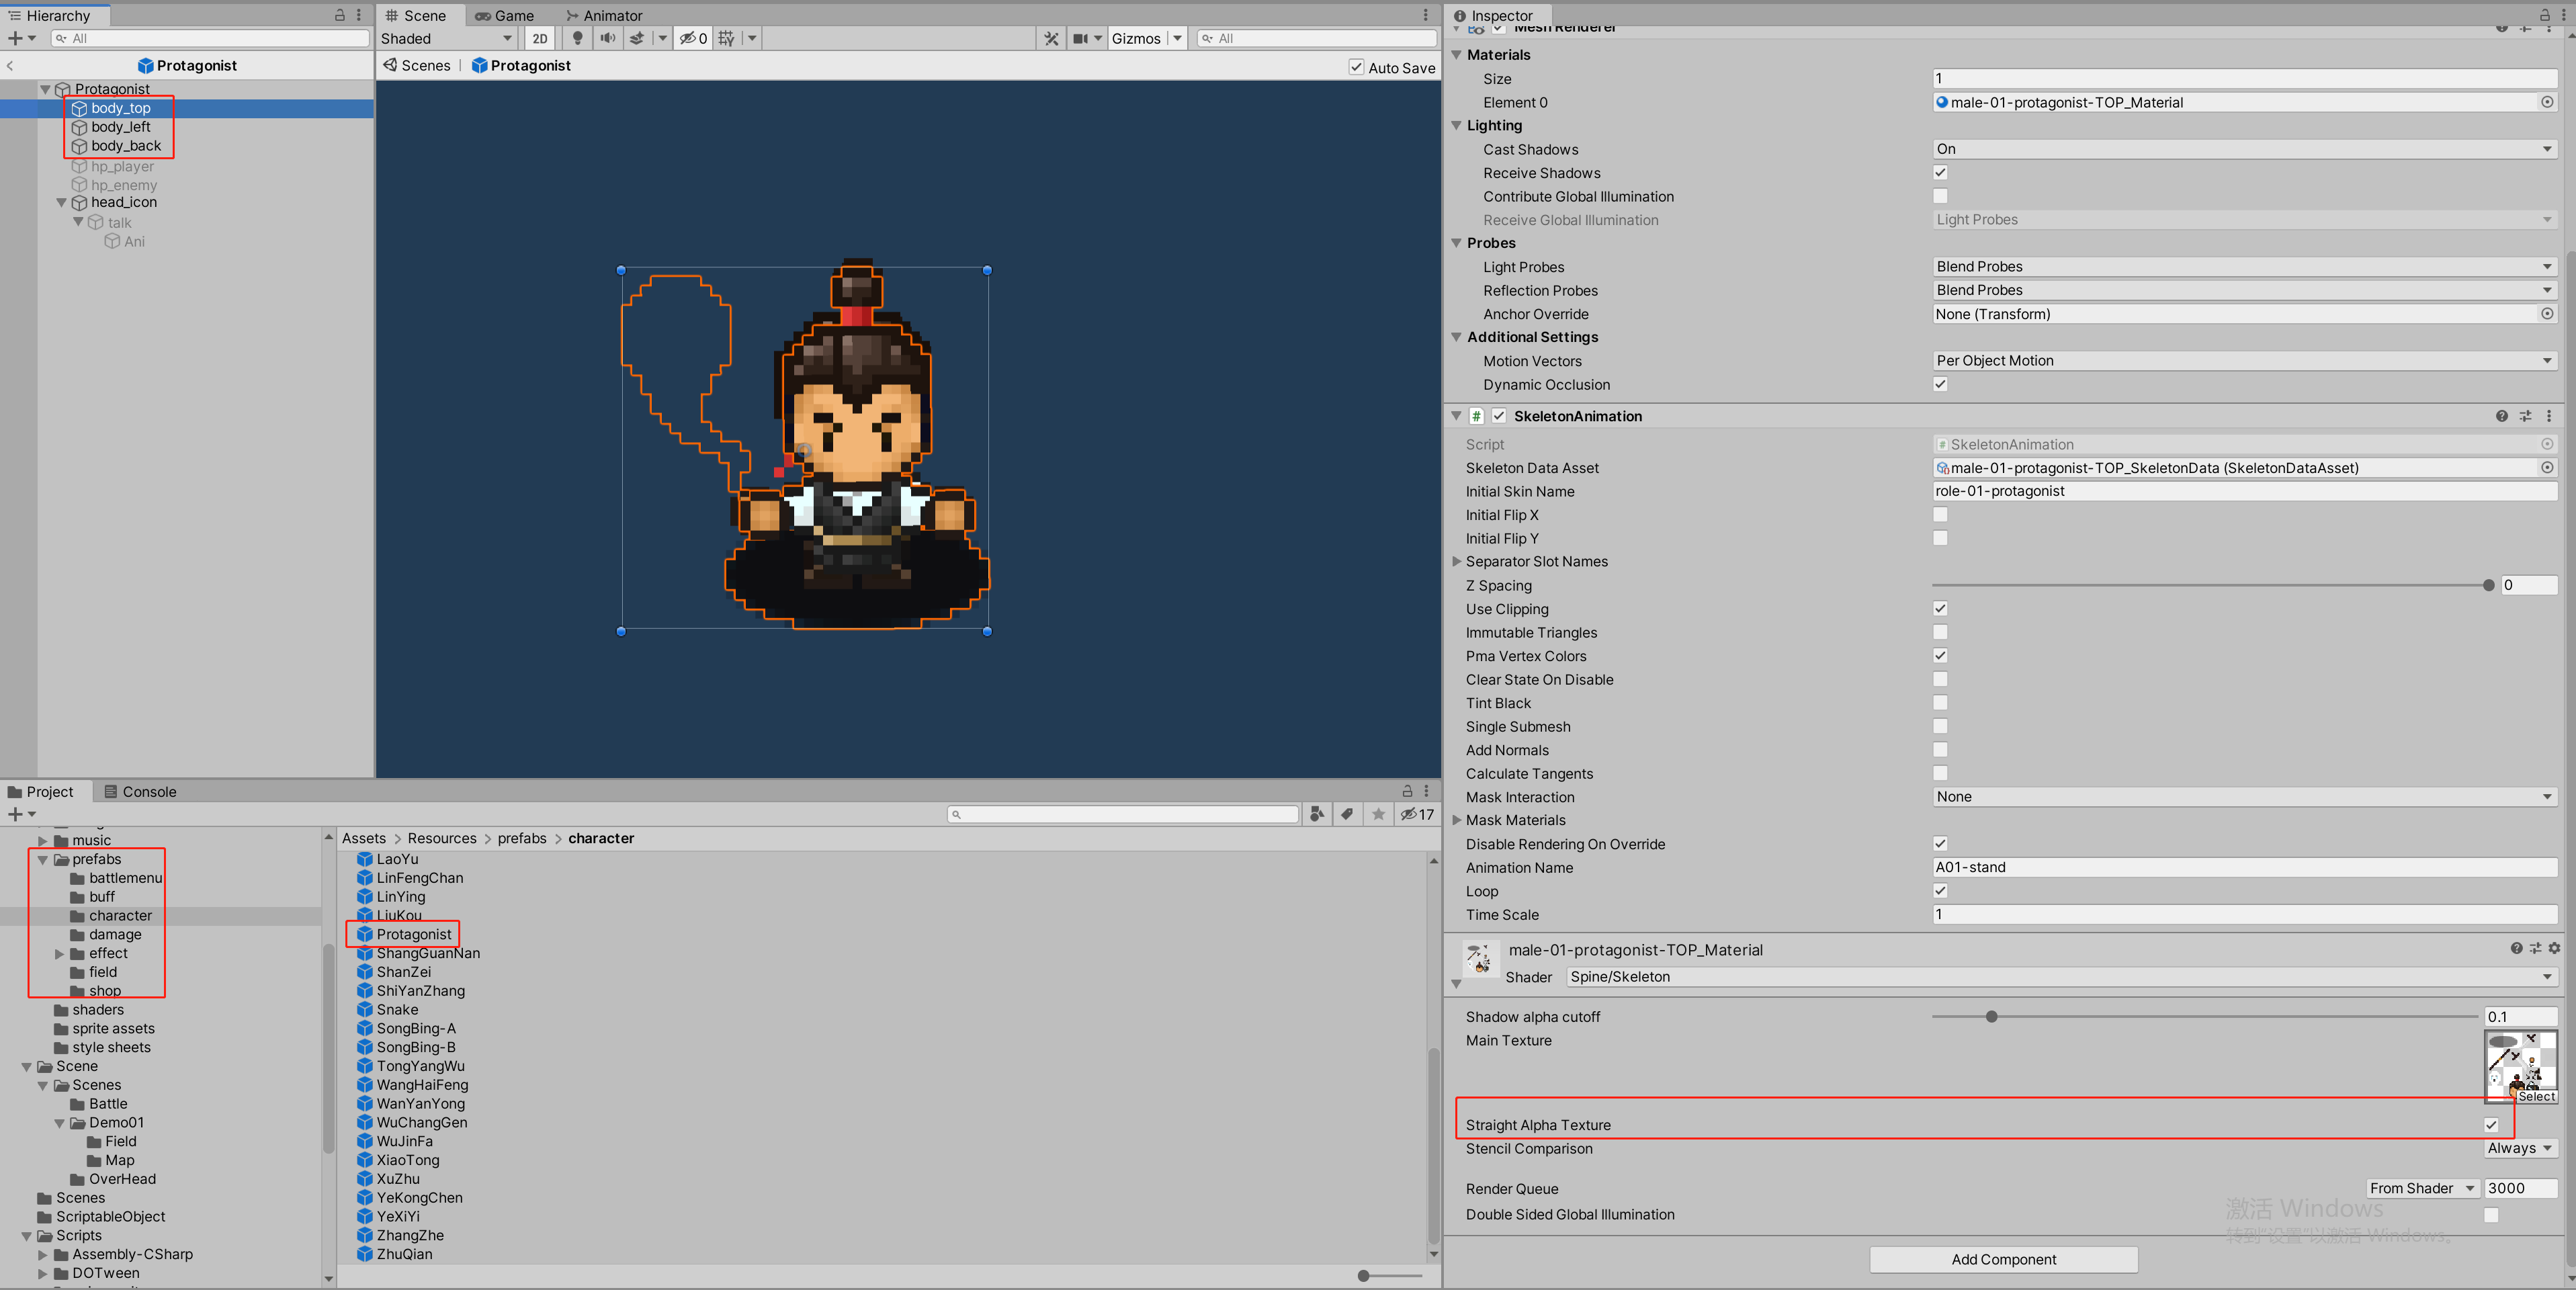2576x1290 pixels.
Task: Open the Shader Spine/Skeleton dropdown
Action: point(2061,977)
